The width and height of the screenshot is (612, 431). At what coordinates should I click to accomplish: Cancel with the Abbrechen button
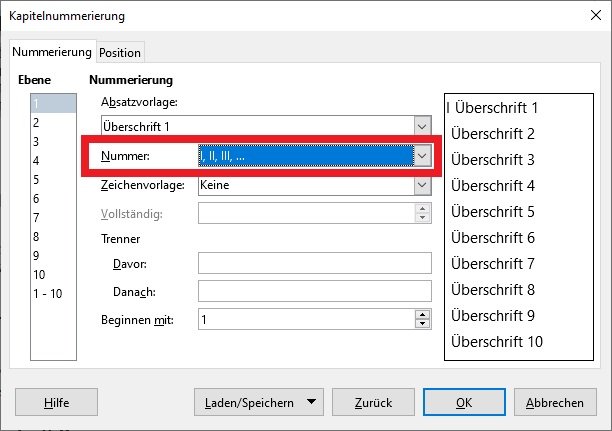coord(555,402)
